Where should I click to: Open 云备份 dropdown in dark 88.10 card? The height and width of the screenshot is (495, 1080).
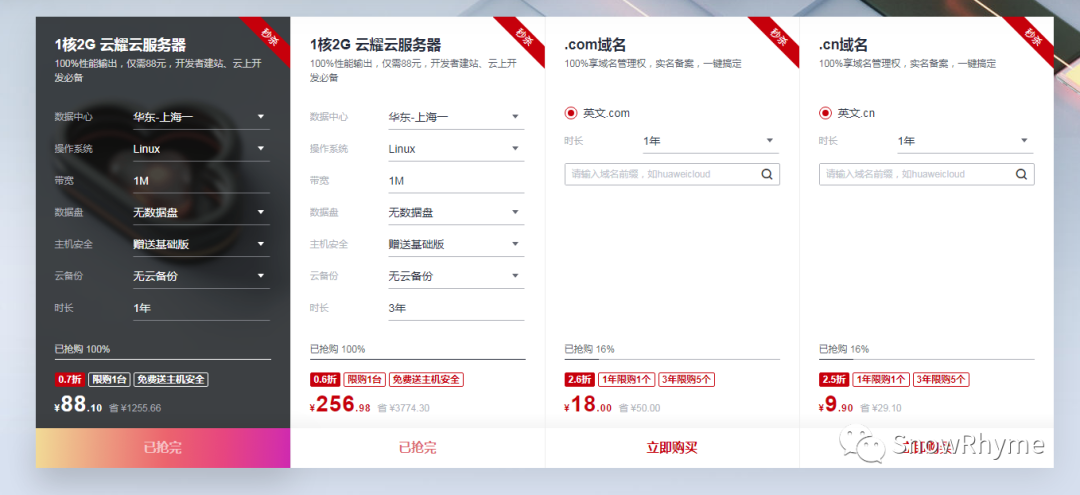(201, 276)
